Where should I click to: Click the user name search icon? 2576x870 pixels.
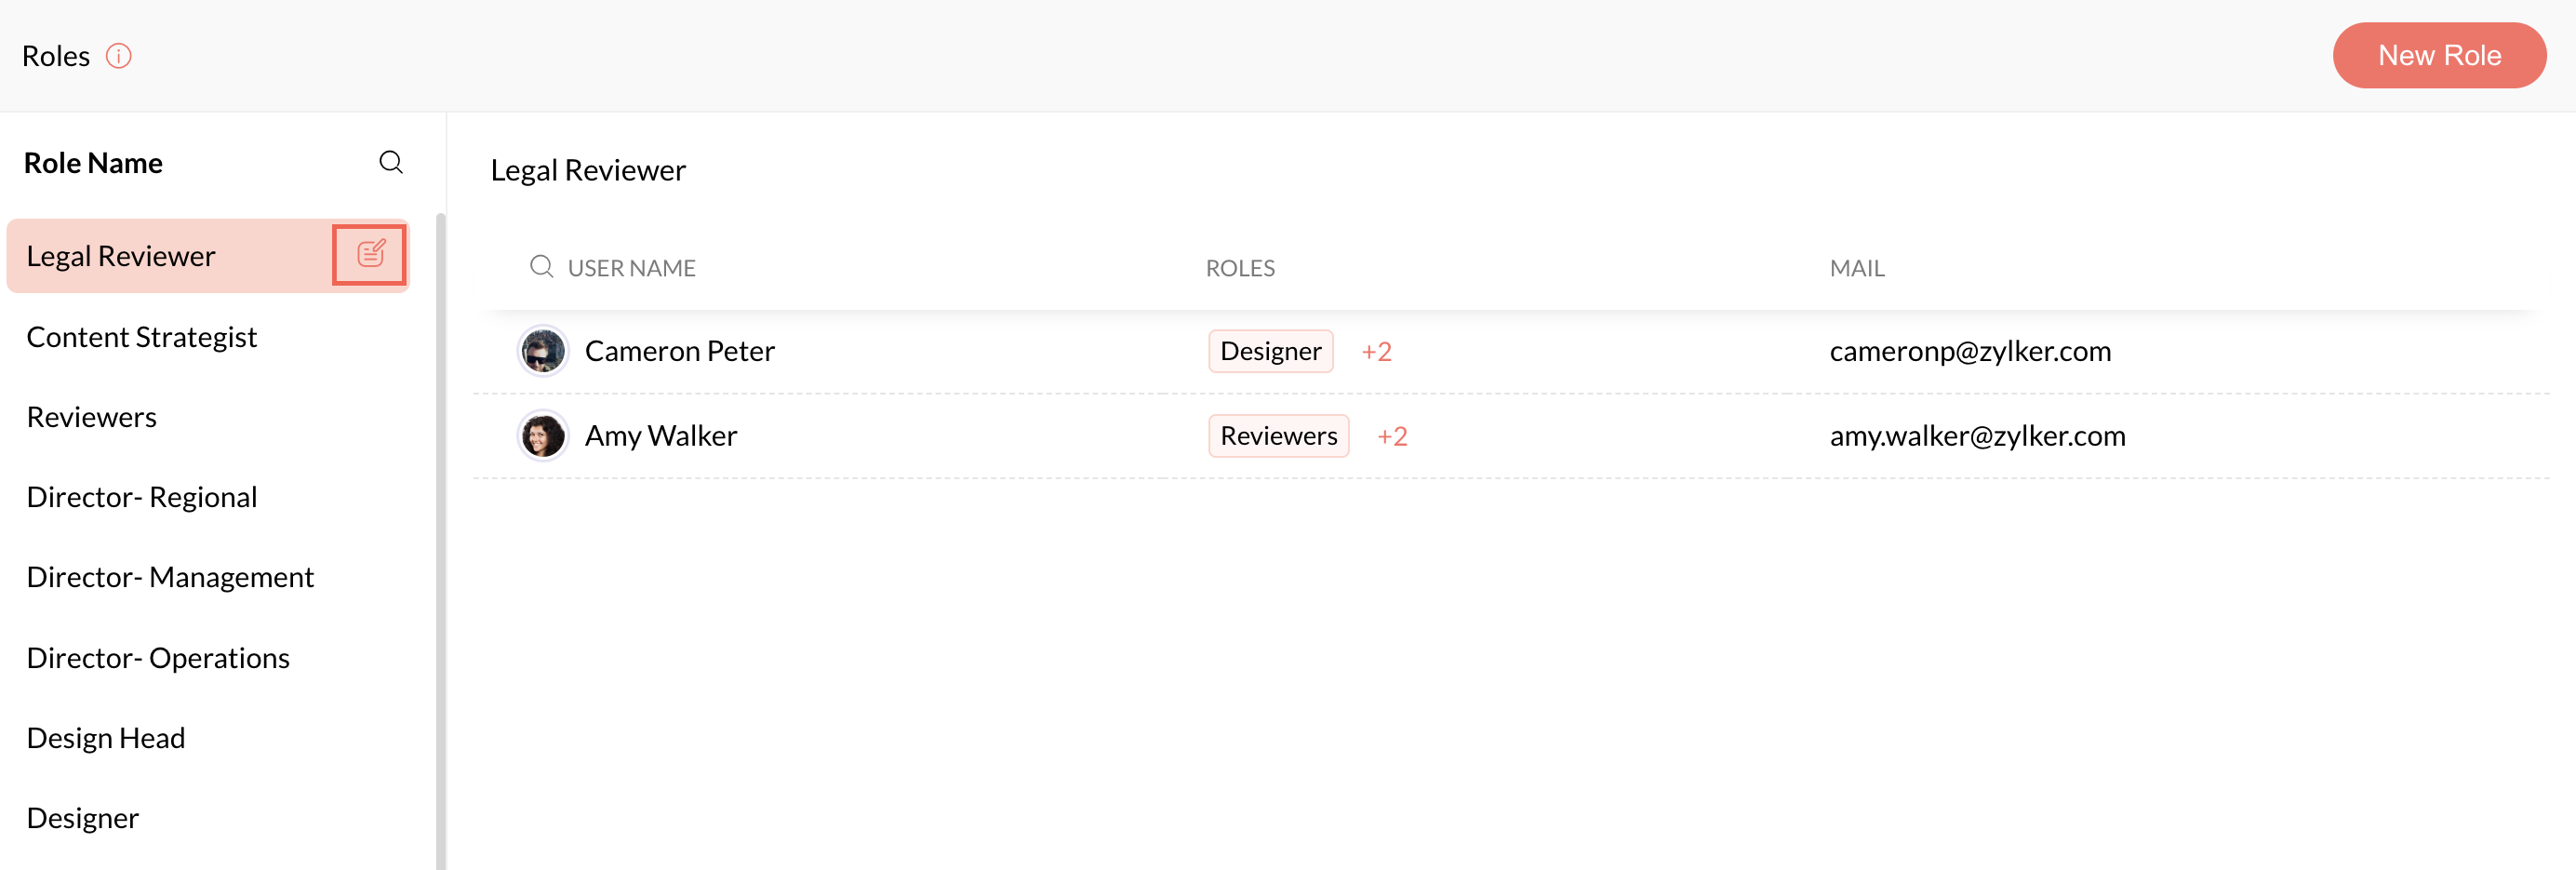(x=541, y=266)
